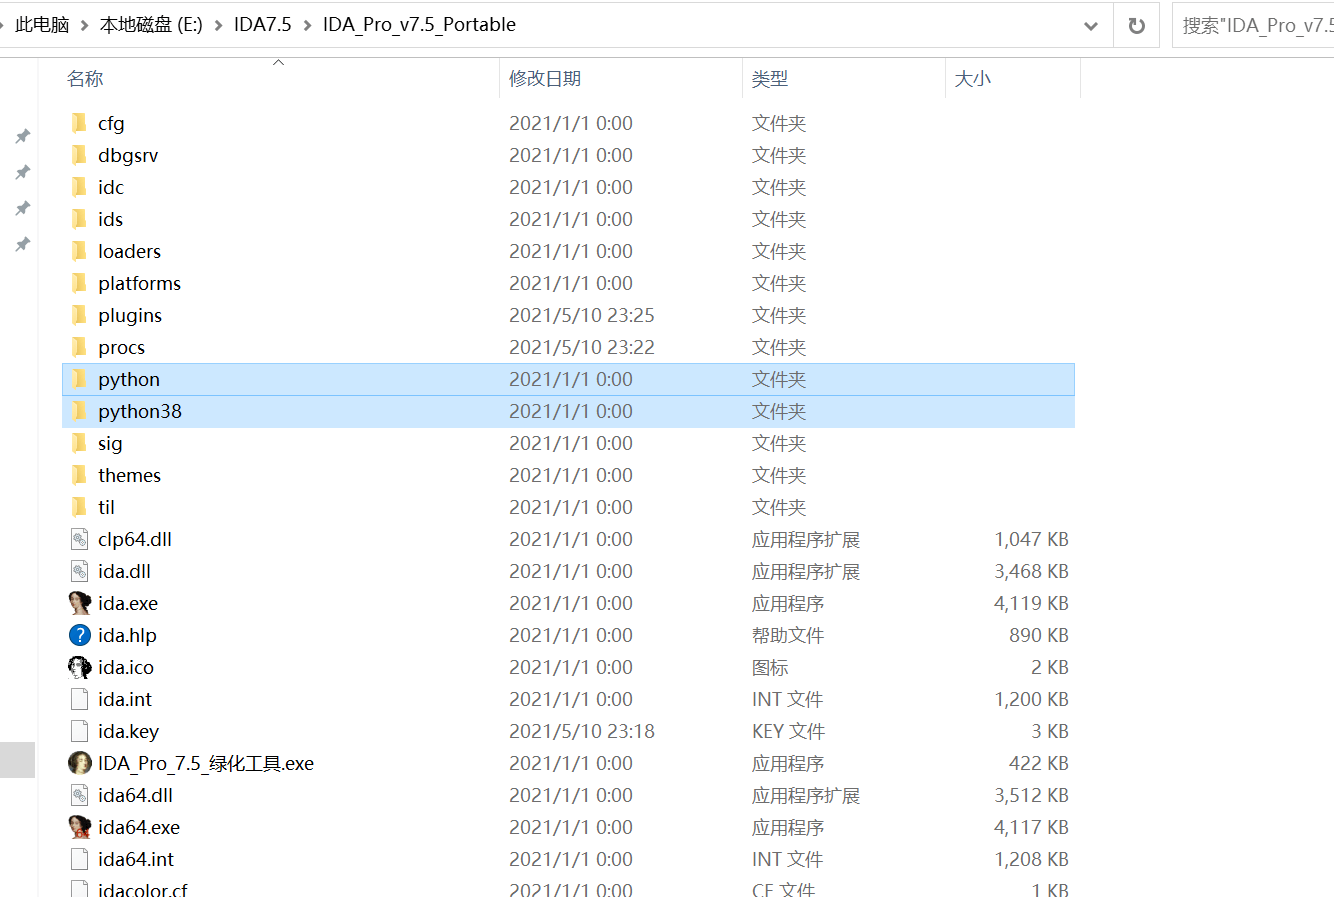Click the ida.dll file icon

click(80, 571)
